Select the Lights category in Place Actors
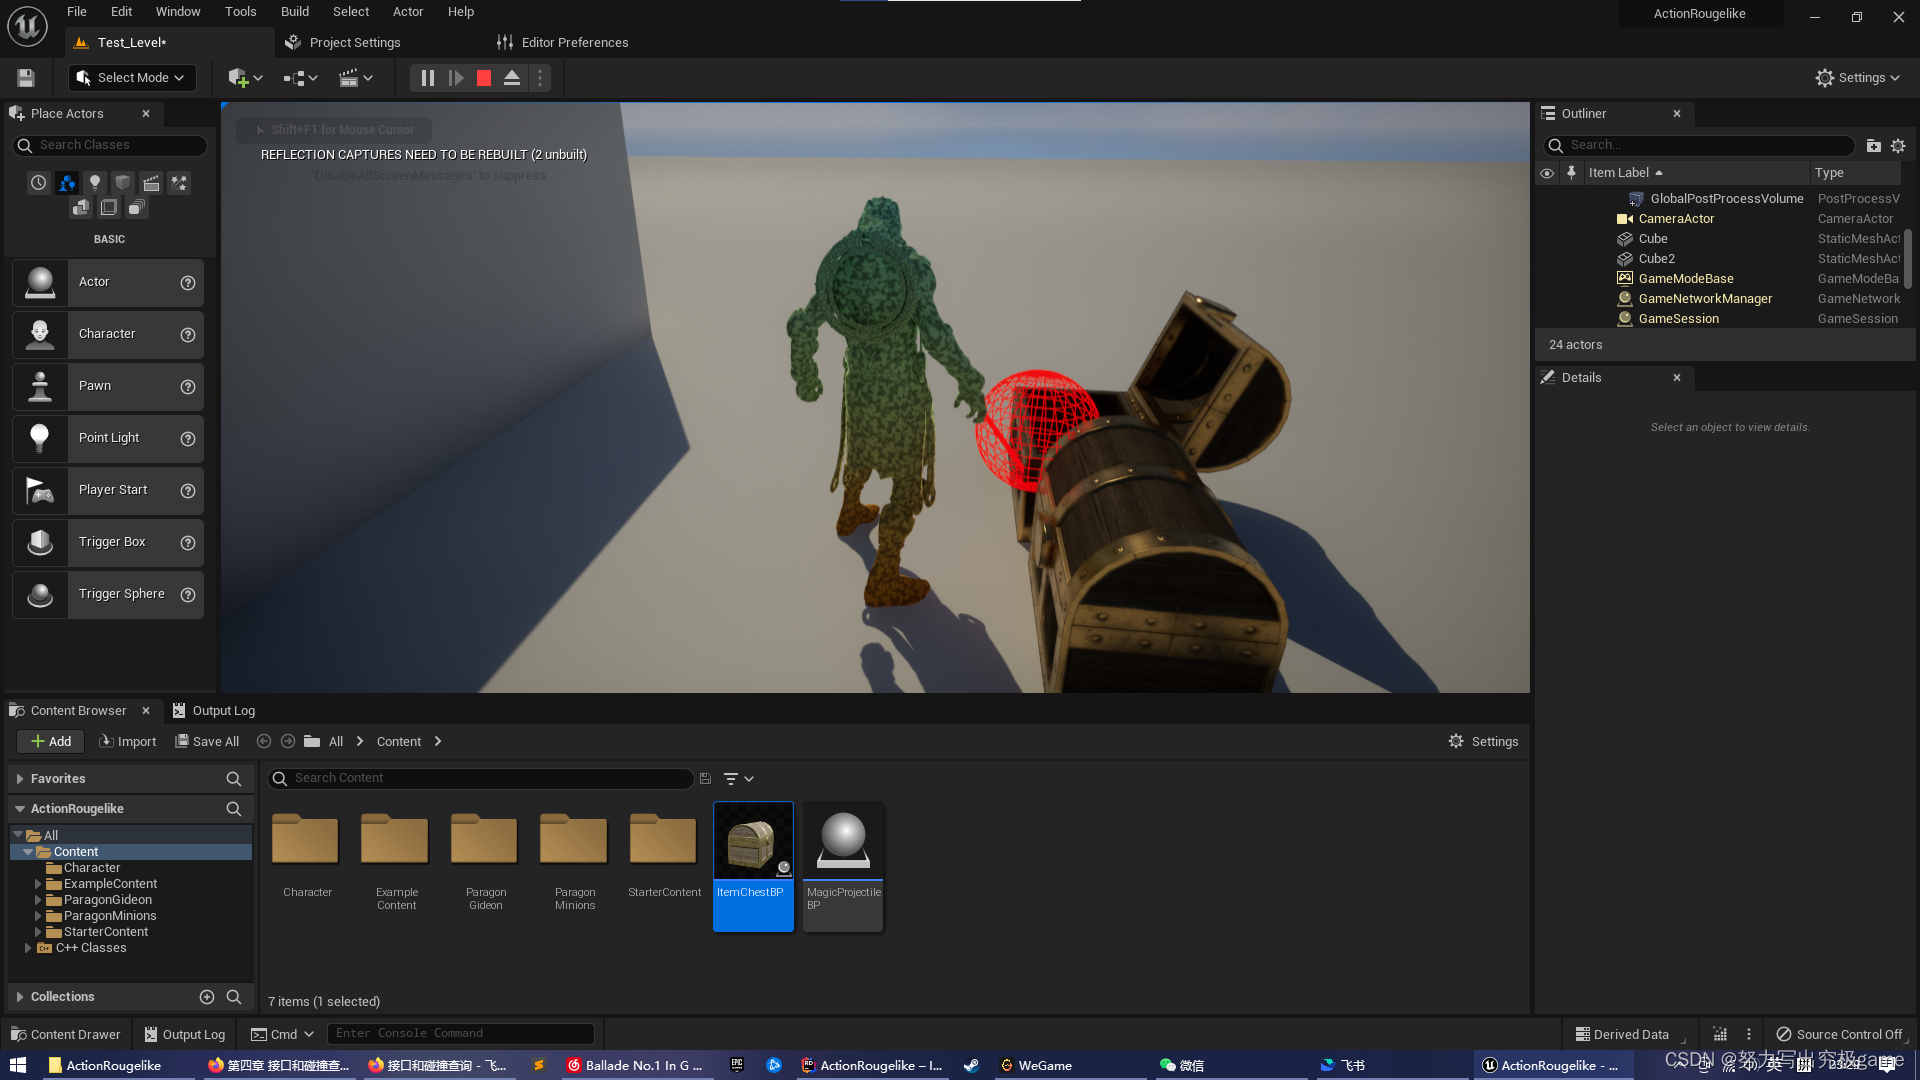 click(x=95, y=183)
